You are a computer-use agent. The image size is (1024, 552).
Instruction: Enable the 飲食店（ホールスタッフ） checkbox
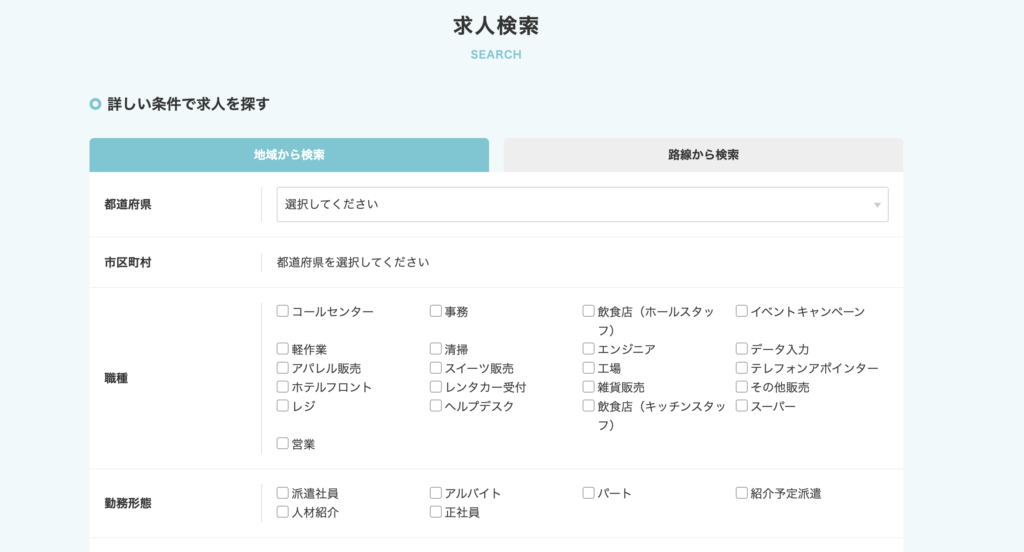(589, 311)
